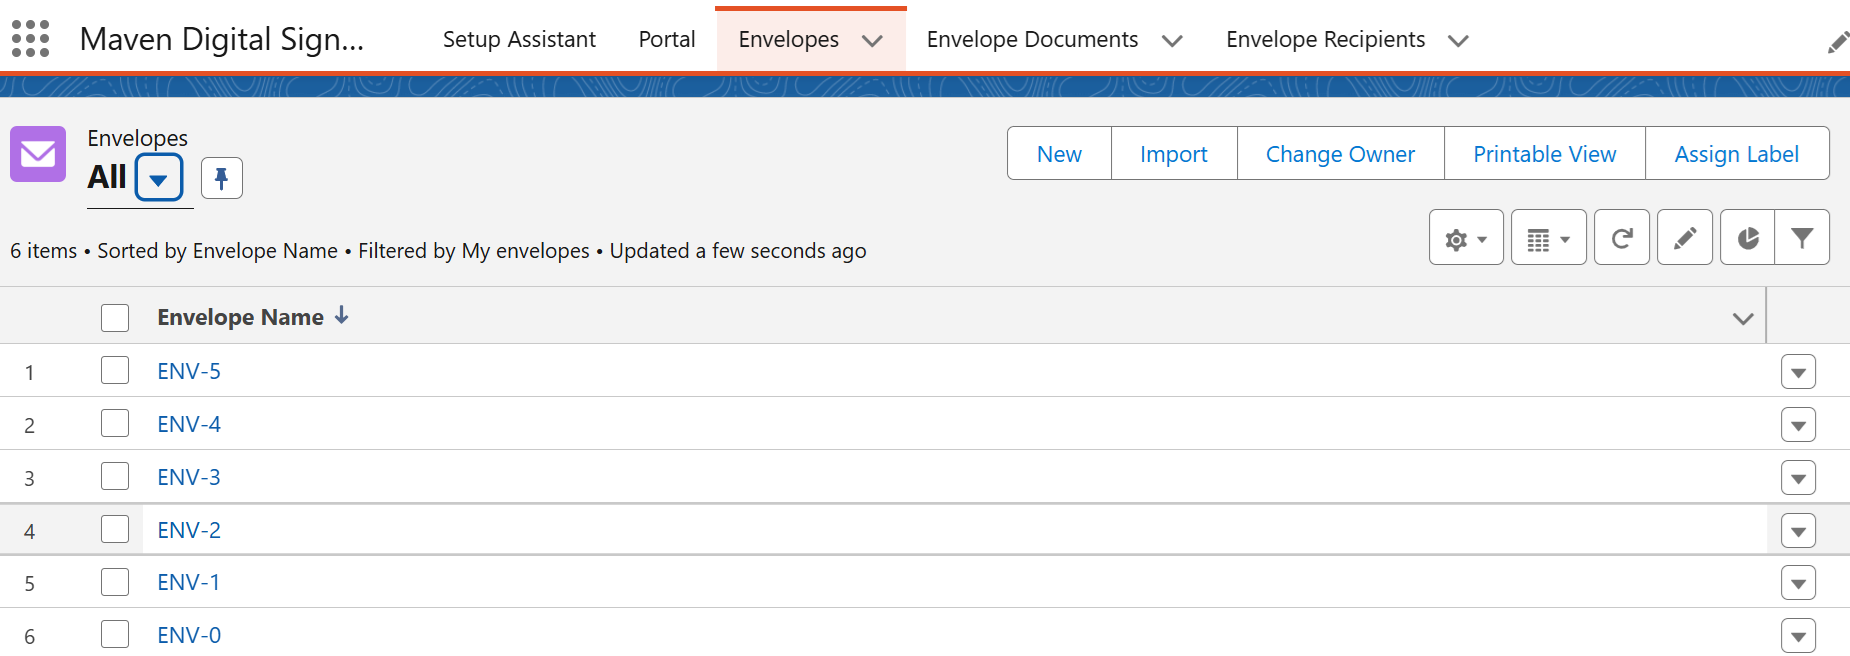This screenshot has width=1850, height=656.
Task: Open the ENV-3 envelope record
Action: pos(189,477)
